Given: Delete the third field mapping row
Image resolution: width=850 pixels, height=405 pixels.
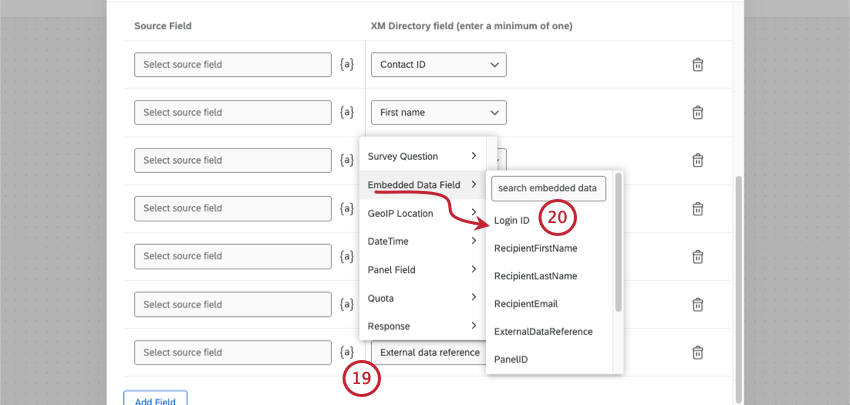Looking at the screenshot, I should [x=698, y=161].
